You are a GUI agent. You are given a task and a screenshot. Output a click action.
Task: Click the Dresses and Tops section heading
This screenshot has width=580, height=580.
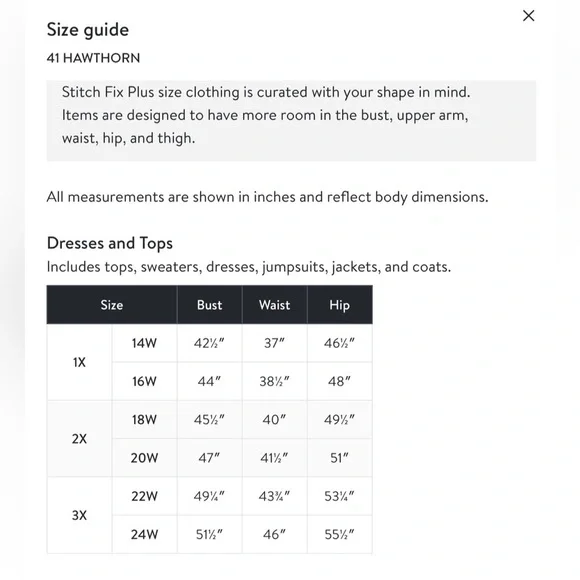point(110,243)
